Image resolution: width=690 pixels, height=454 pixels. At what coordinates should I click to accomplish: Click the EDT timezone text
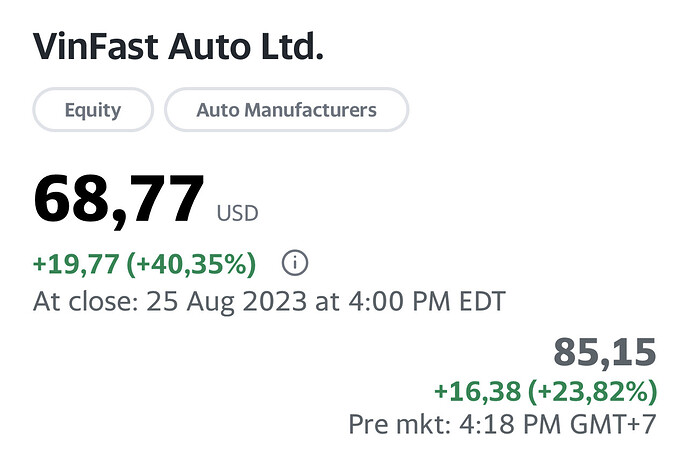[x=476, y=300]
